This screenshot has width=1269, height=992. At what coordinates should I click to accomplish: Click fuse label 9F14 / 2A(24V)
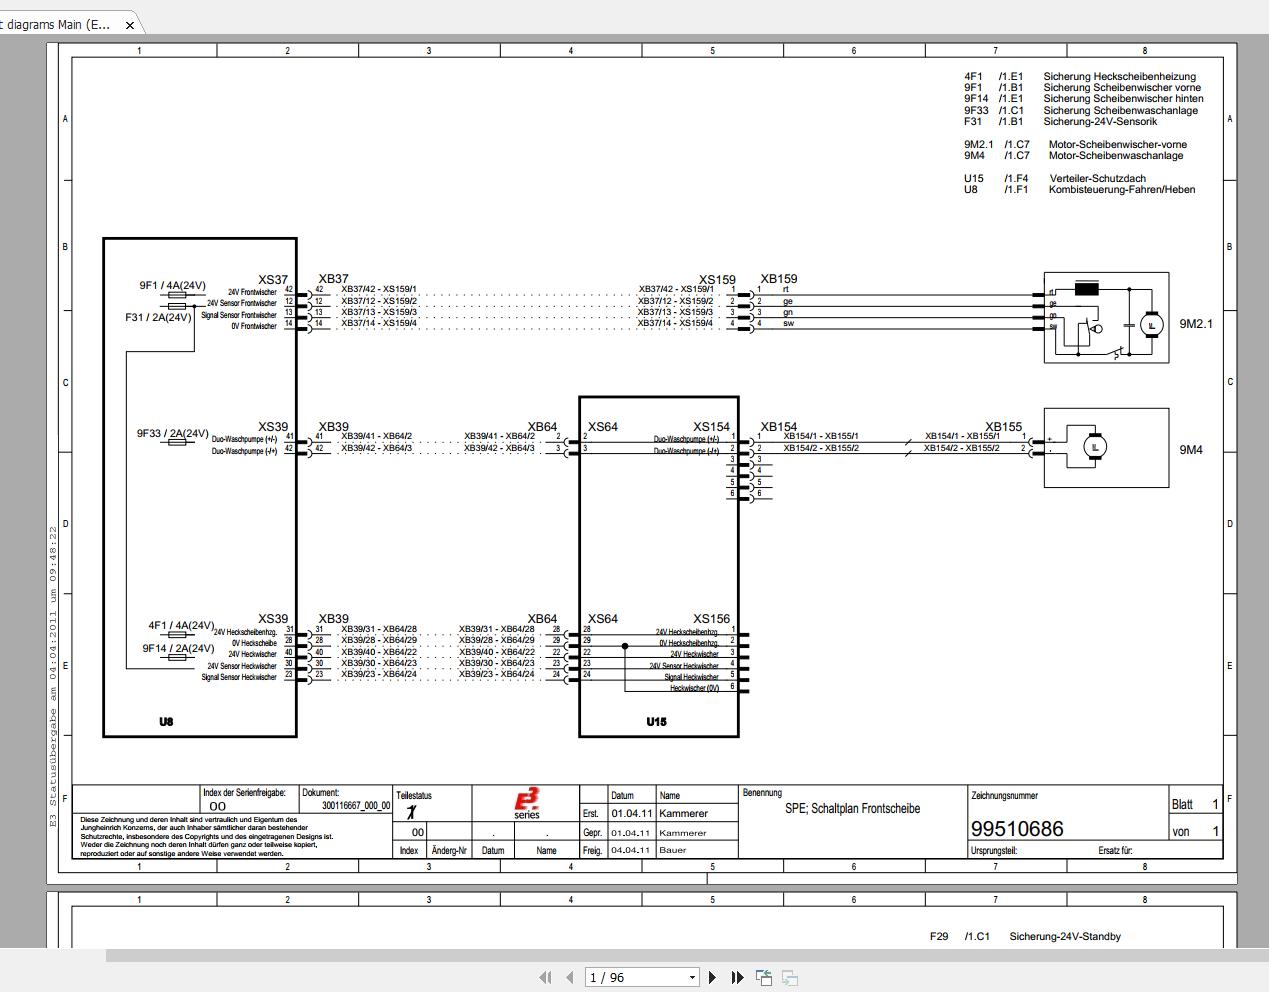(x=179, y=648)
